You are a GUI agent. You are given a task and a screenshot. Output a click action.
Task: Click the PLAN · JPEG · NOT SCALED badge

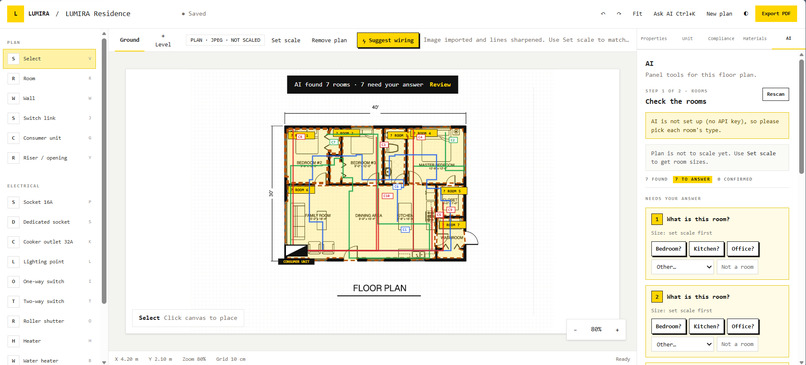point(225,40)
